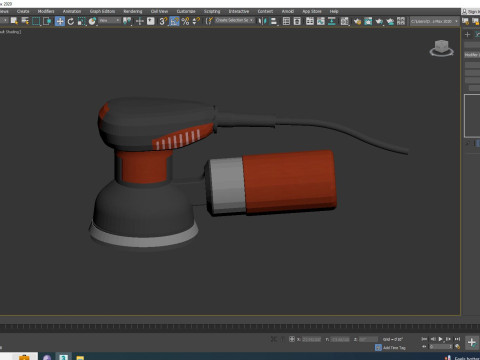Click the Z coordinate input field
480x360 pixels.
point(368,339)
